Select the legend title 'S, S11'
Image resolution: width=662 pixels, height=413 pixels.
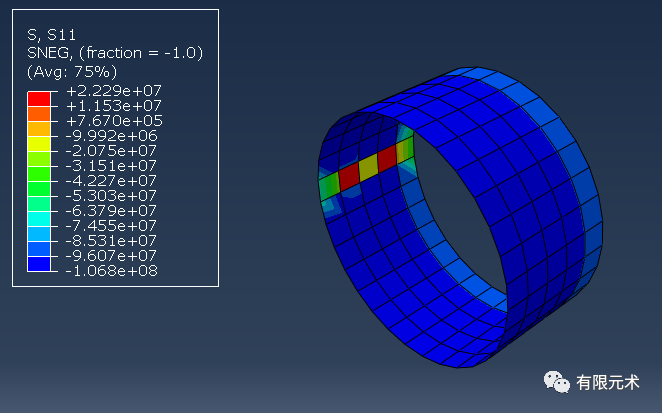coord(52,35)
